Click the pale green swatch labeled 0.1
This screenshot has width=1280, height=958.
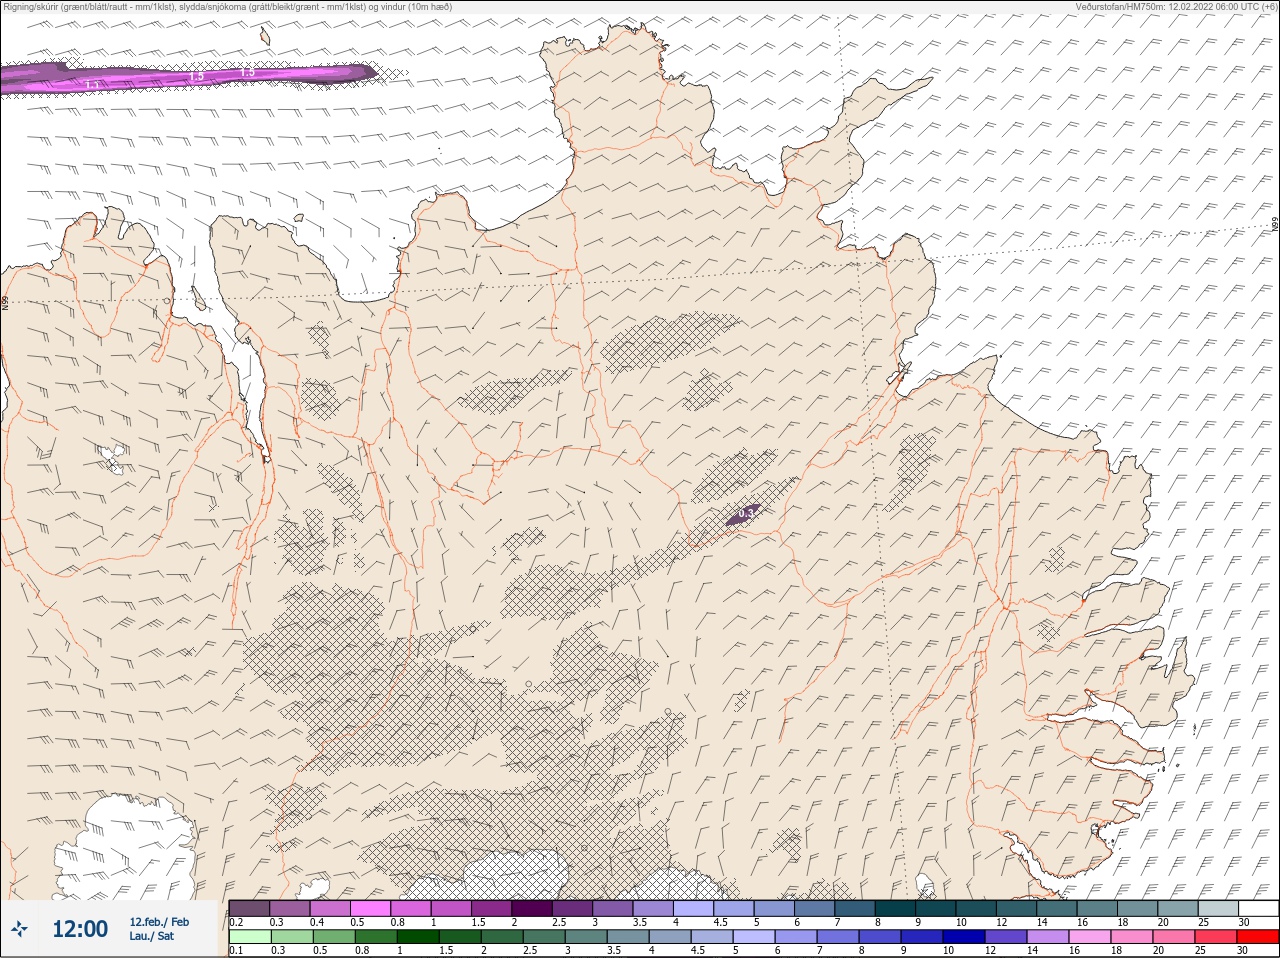pos(249,937)
